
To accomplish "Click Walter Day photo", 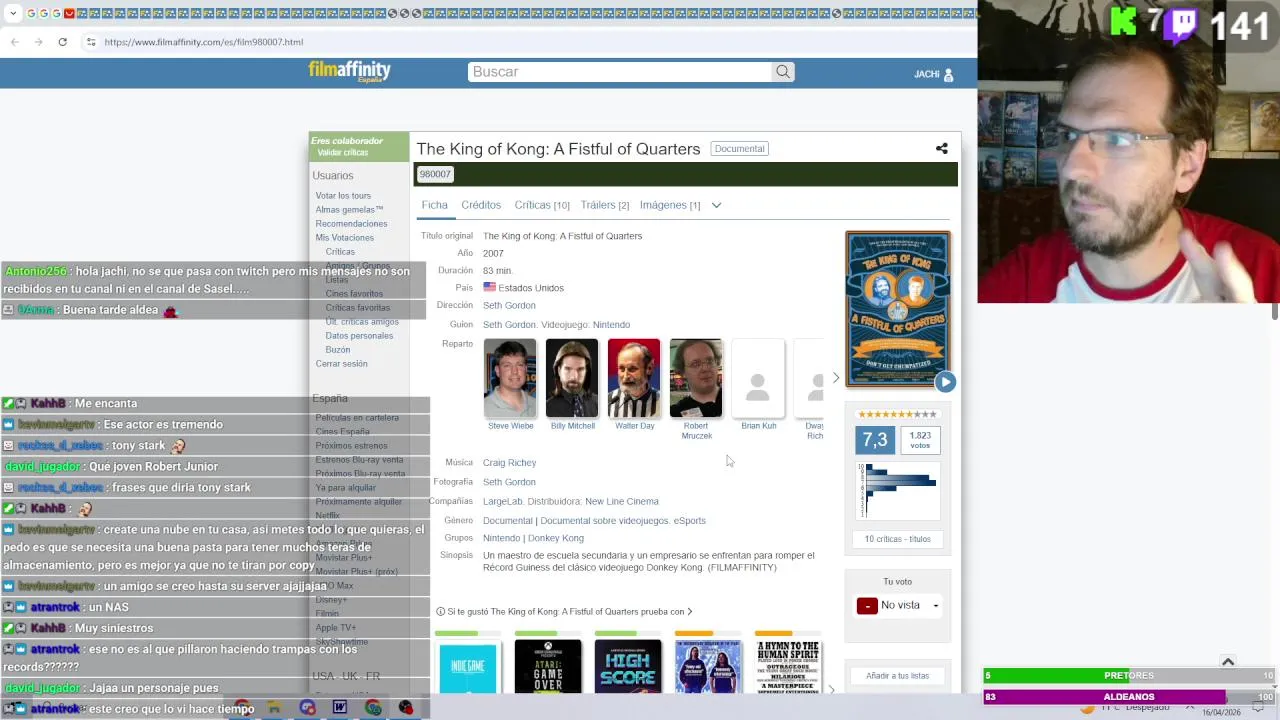I will (x=634, y=378).
